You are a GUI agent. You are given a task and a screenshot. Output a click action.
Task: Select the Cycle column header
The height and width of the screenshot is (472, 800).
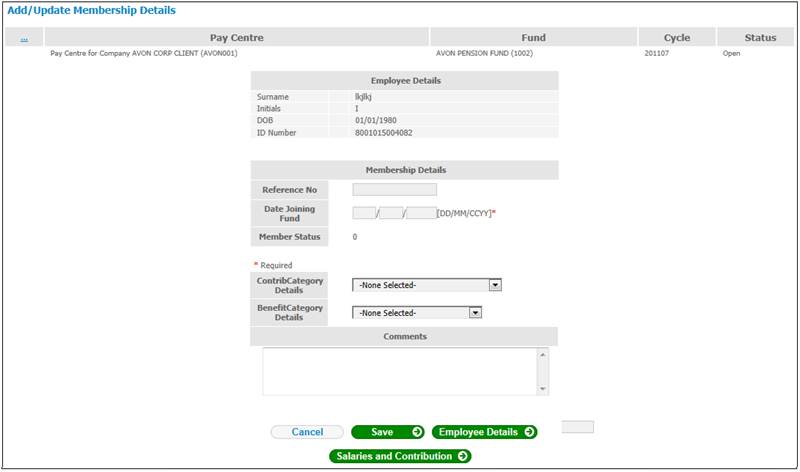(x=677, y=38)
